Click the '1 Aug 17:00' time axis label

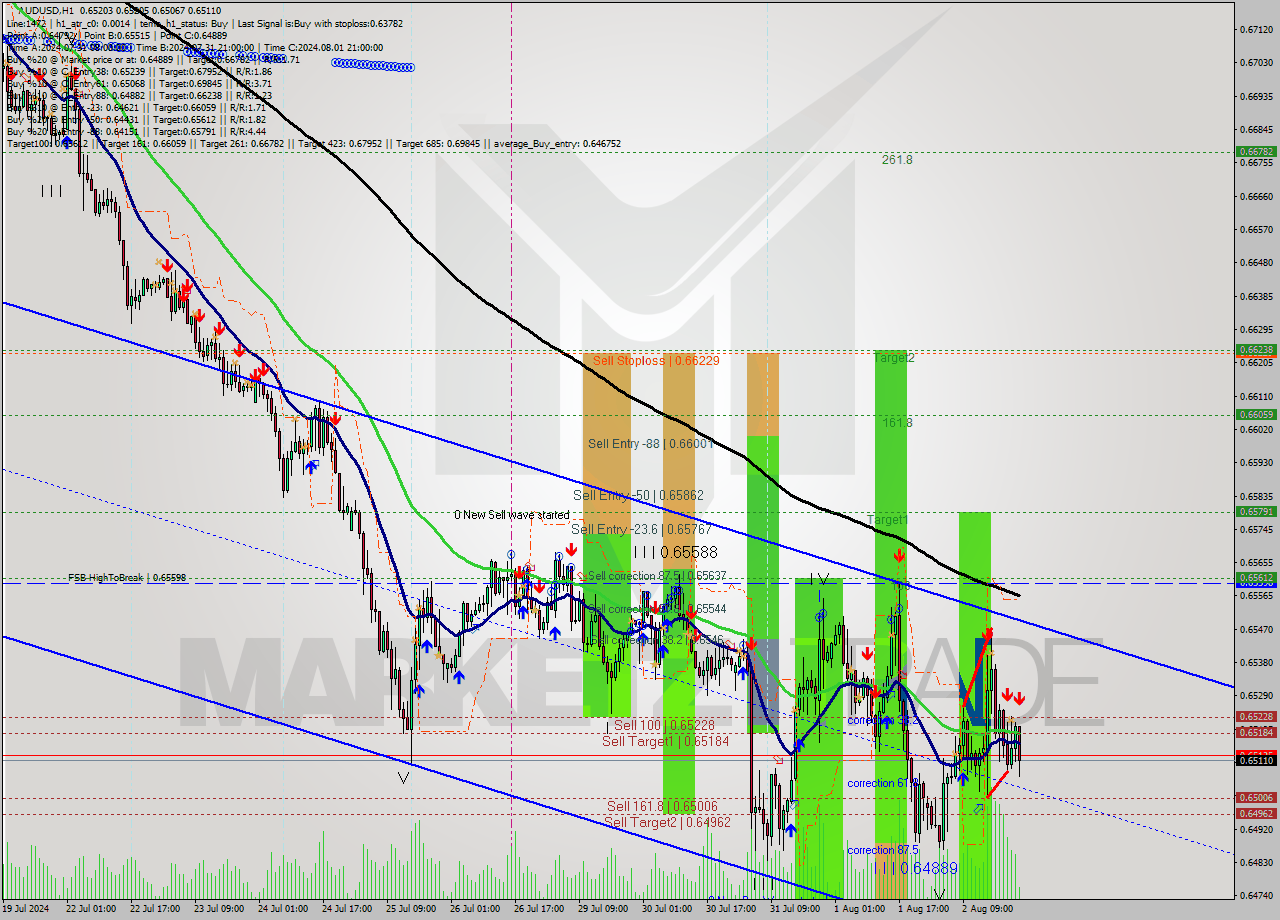click(923, 909)
